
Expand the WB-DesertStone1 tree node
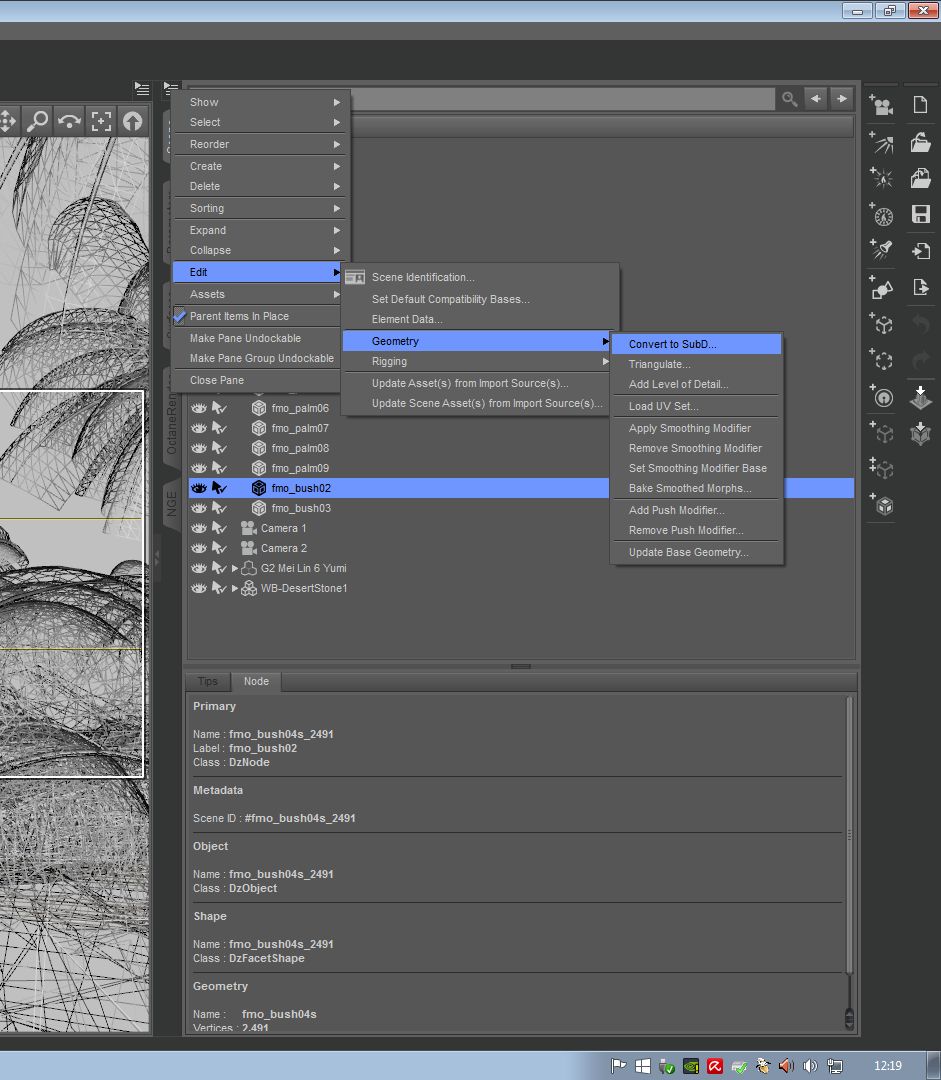coord(235,588)
